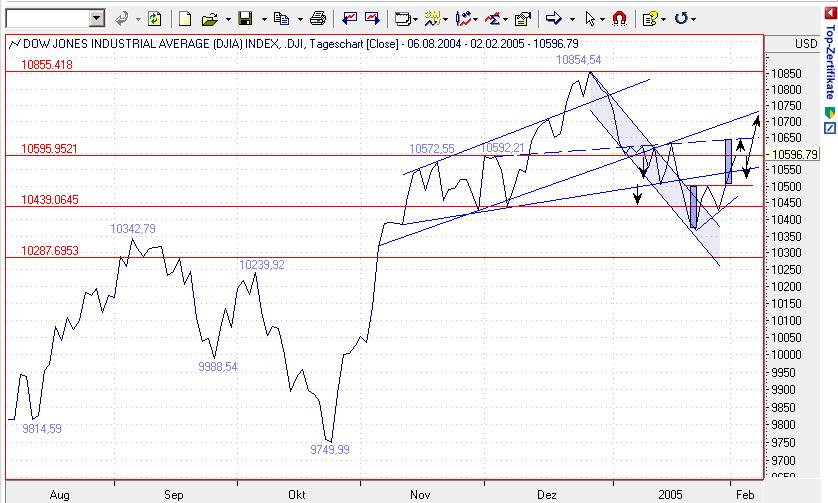Click the blue shaded bar in January dip
Viewport: 838px width, 503px height.
(693, 207)
